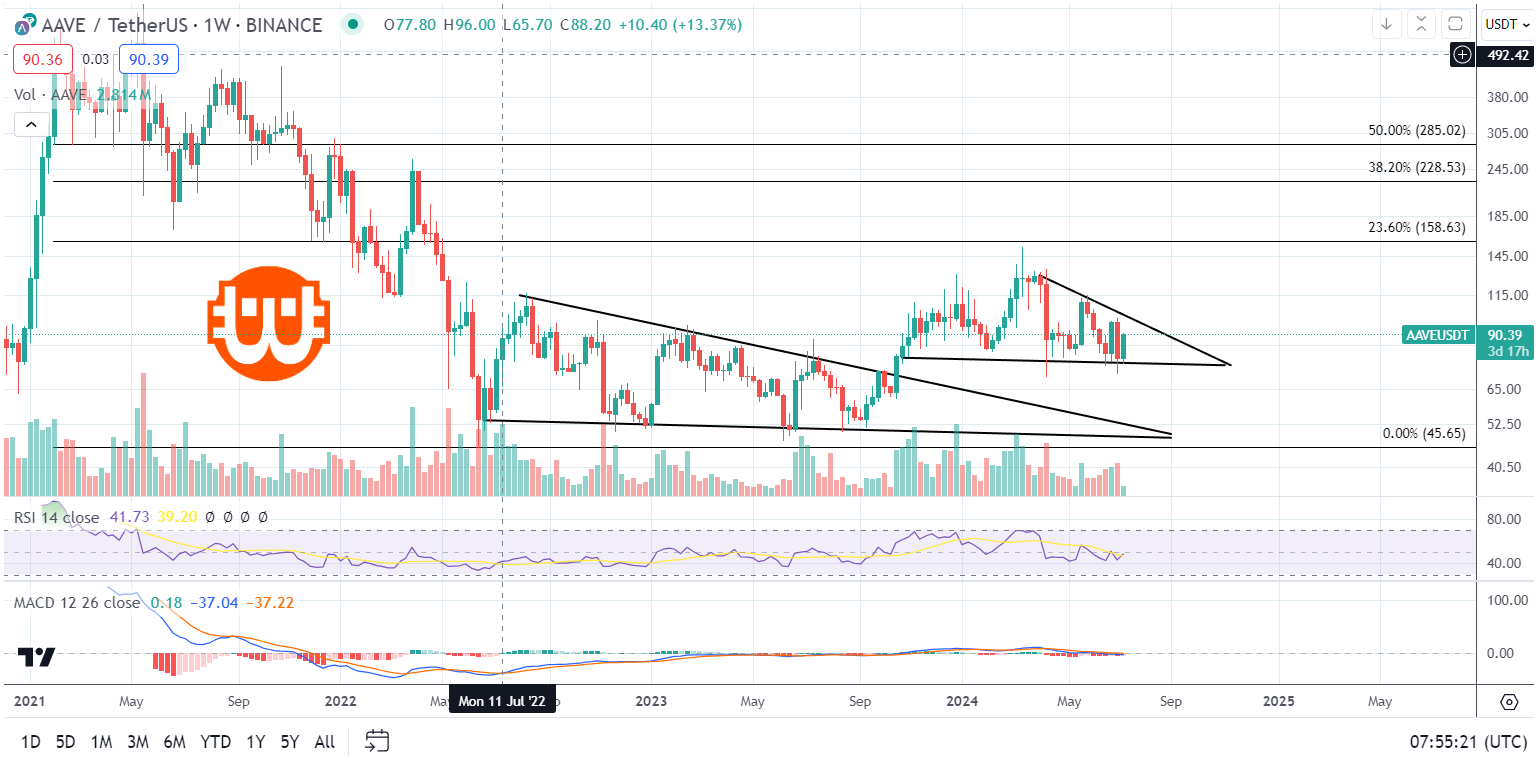Image resolution: width=1538 pixels, height=760 pixels.
Task: Open the Go to date calendar icon
Action: [x=377, y=741]
